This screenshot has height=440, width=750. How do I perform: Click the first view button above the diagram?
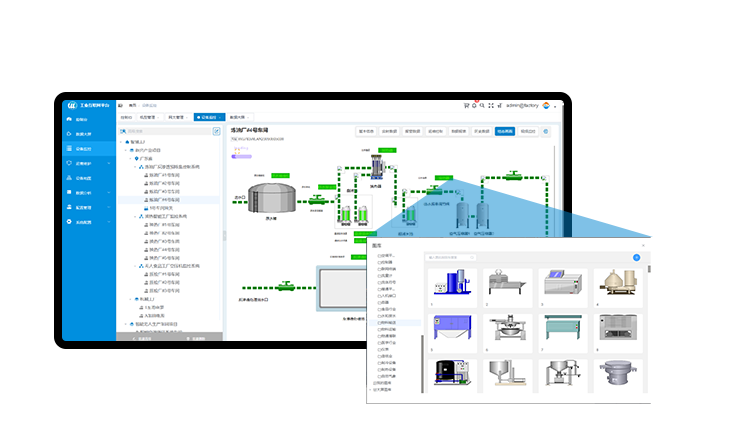(366, 131)
